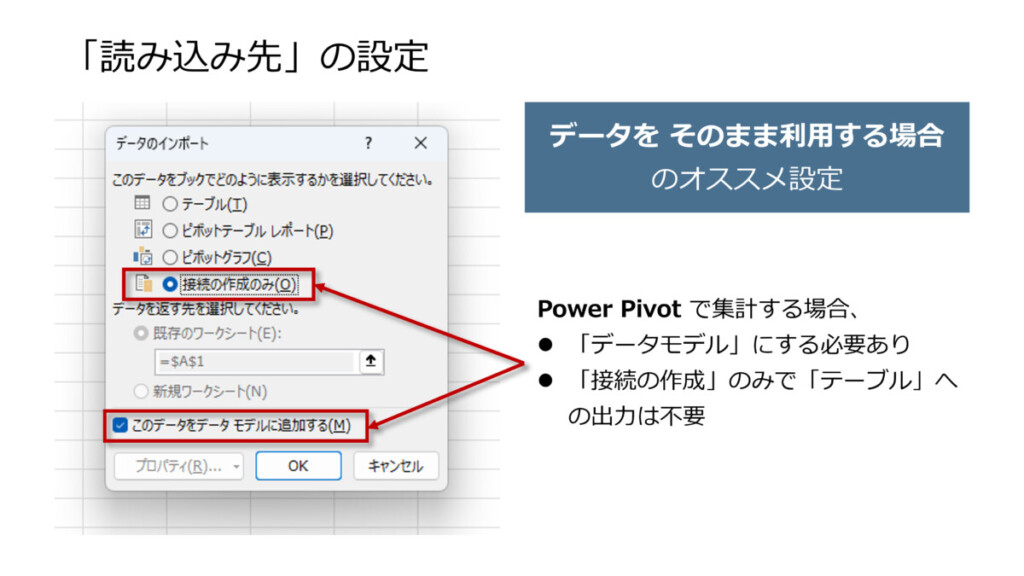Click the プロパティ(R)... button
The image size is (1024, 576).
[178, 466]
